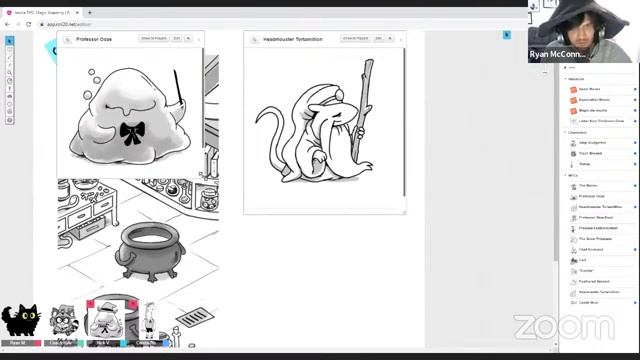Click the journal sidebar vertical scrollbar
Screen dimensions: 640x360
(x=556, y=163)
